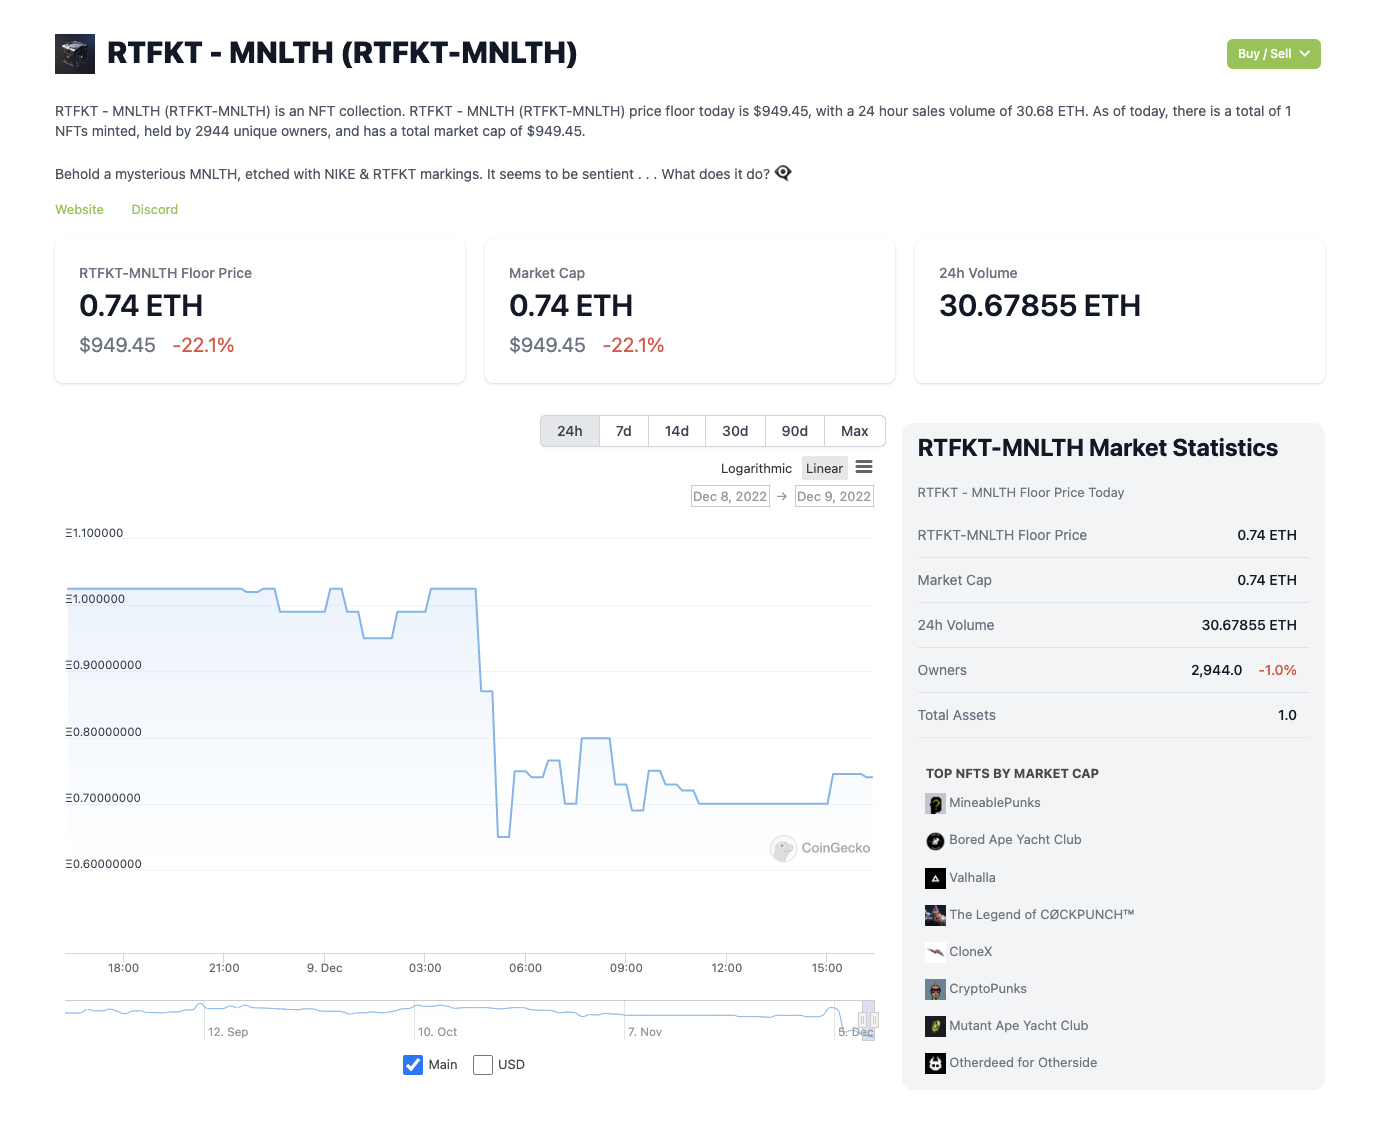Open the chart hamburger menu icon

pos(864,467)
